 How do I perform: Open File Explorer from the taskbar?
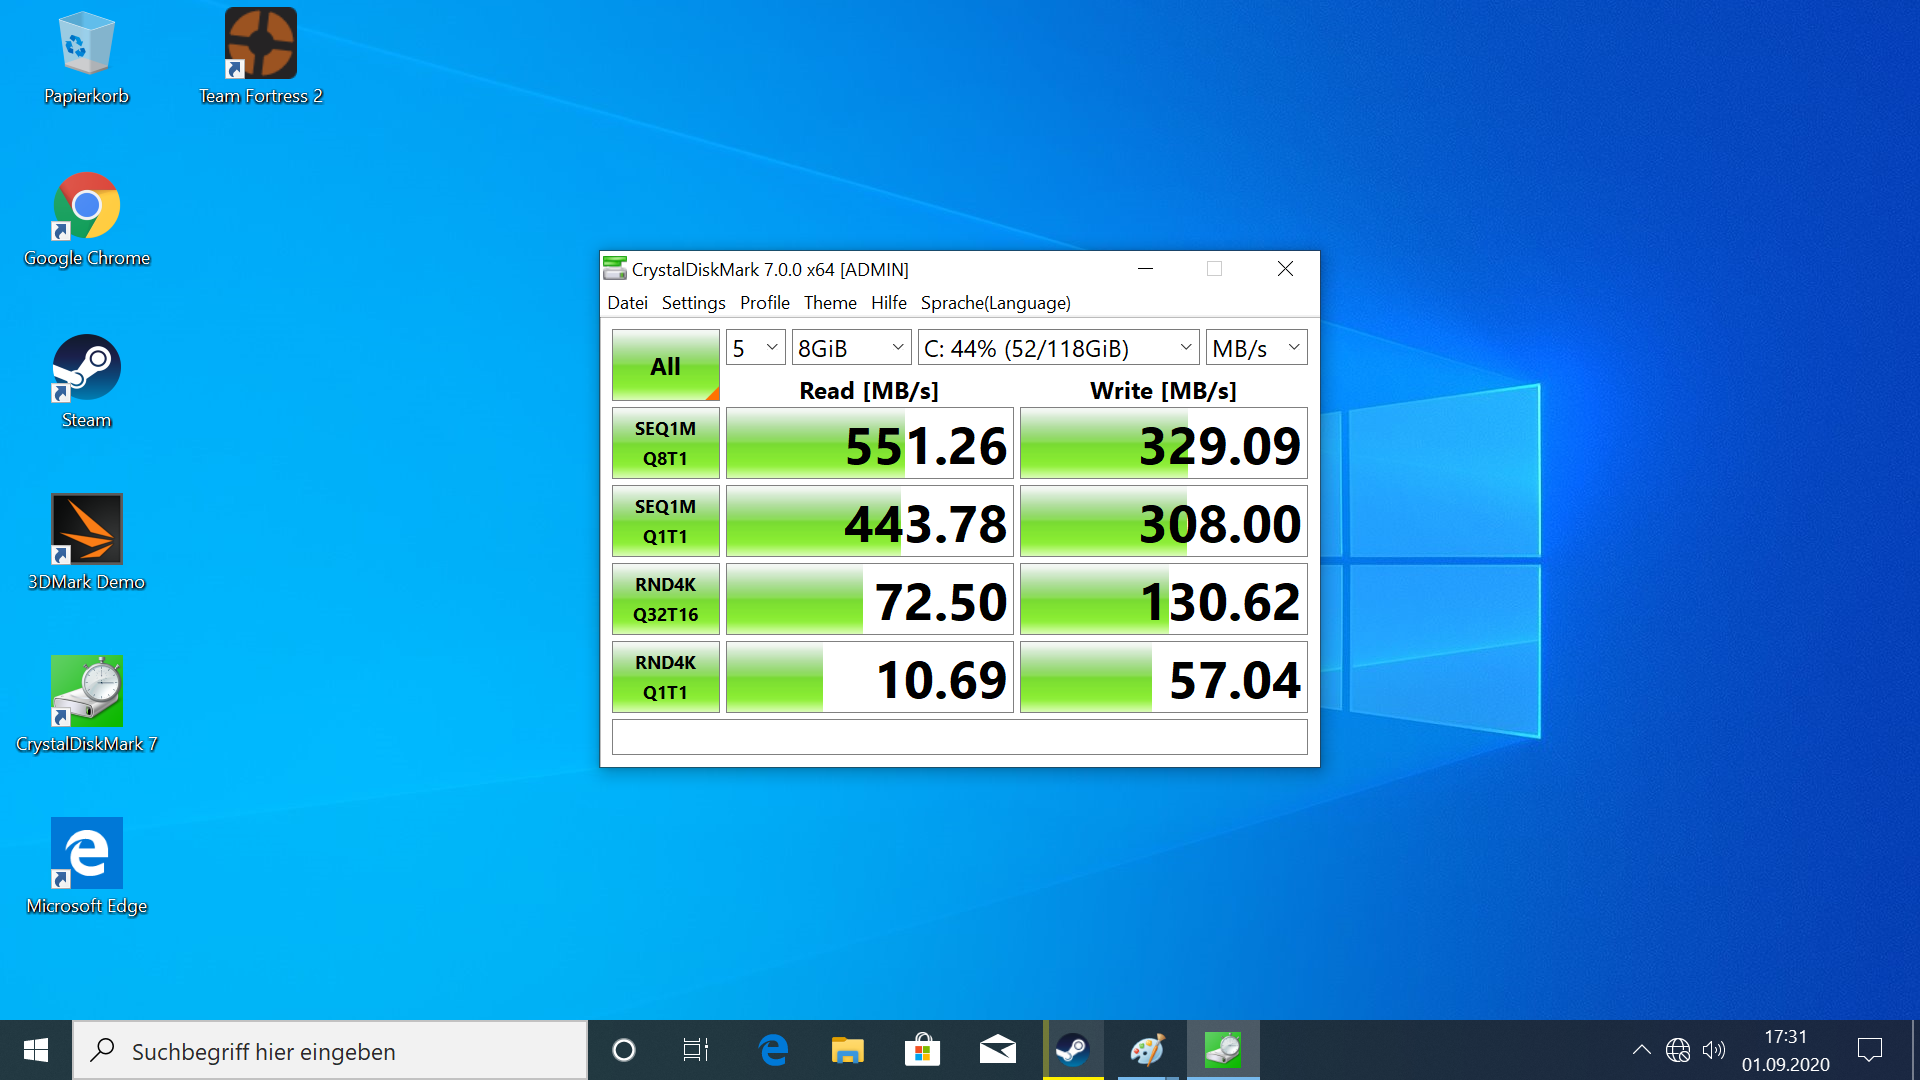(847, 1050)
